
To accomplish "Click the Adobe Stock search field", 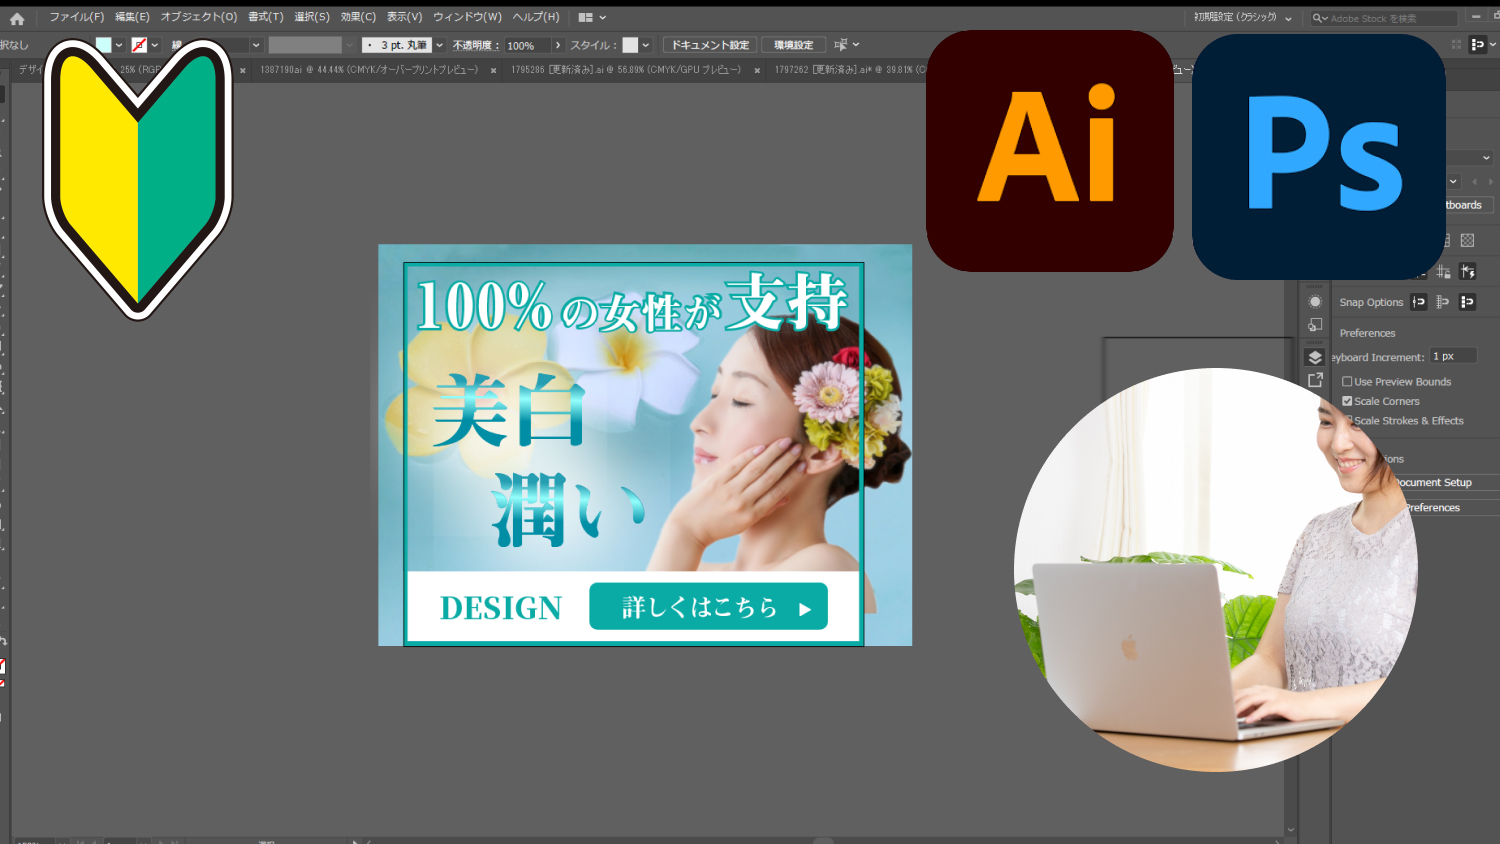I will [x=1385, y=18].
